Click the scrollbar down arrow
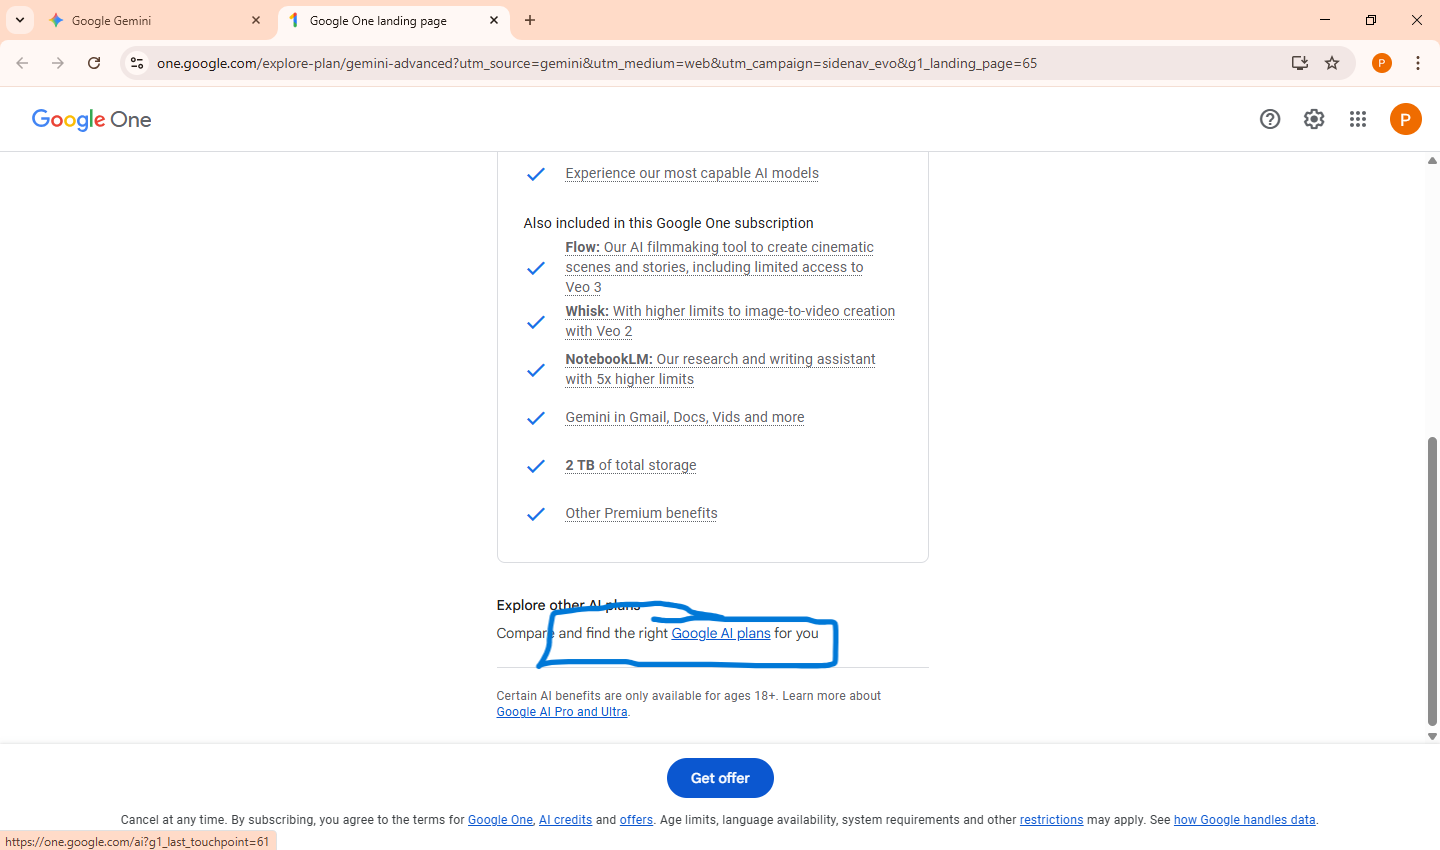1440x850 pixels. (x=1432, y=736)
